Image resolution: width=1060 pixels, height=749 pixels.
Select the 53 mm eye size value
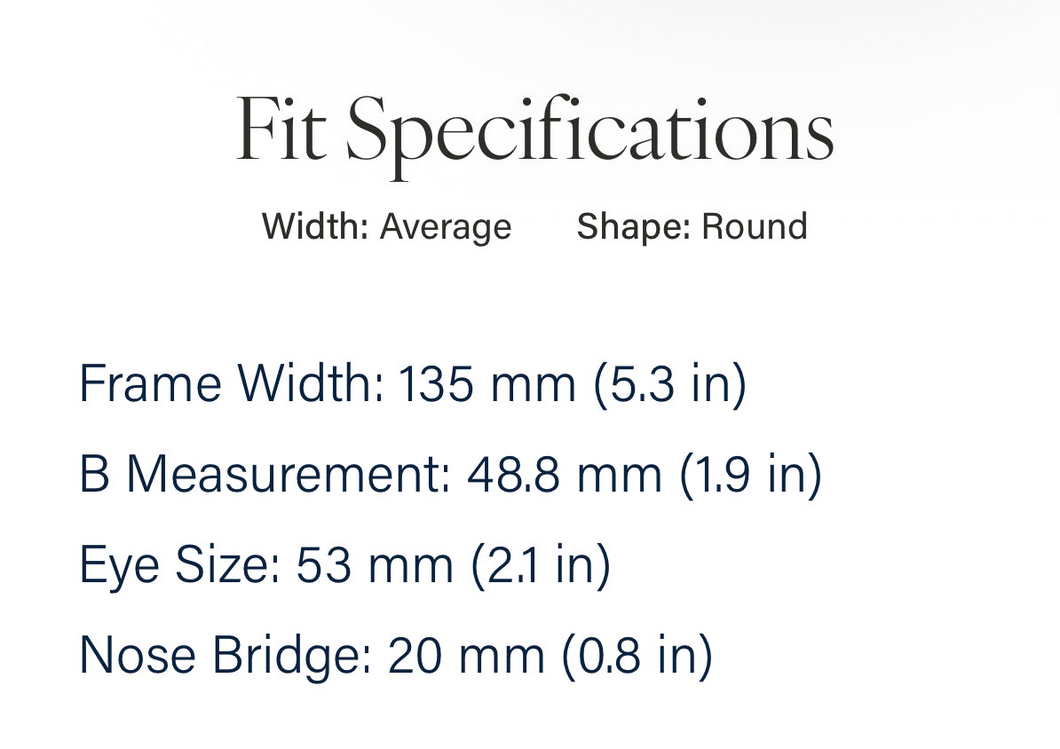pyautogui.click(x=375, y=564)
